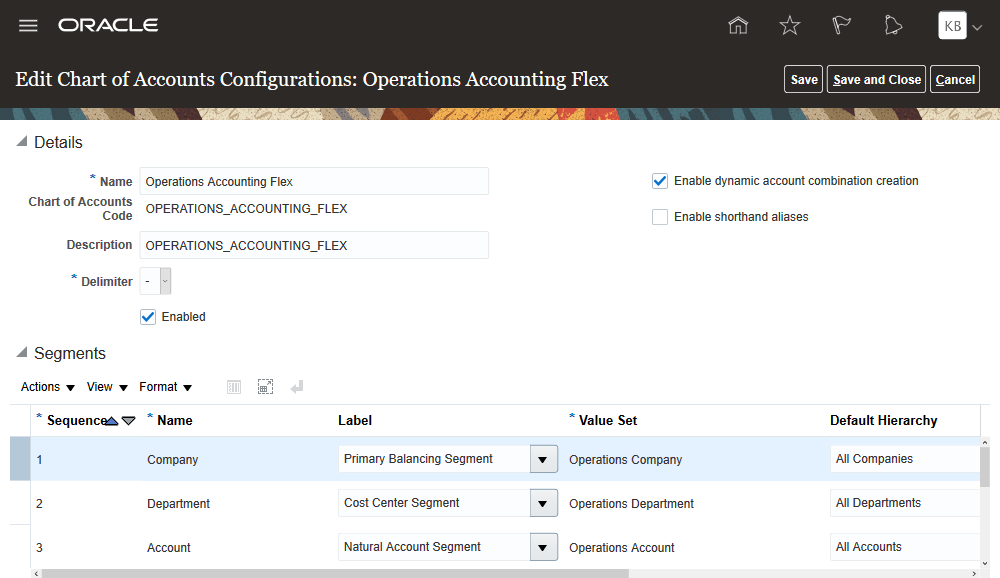Click the Description input field
The height and width of the screenshot is (578, 1000).
coord(314,246)
